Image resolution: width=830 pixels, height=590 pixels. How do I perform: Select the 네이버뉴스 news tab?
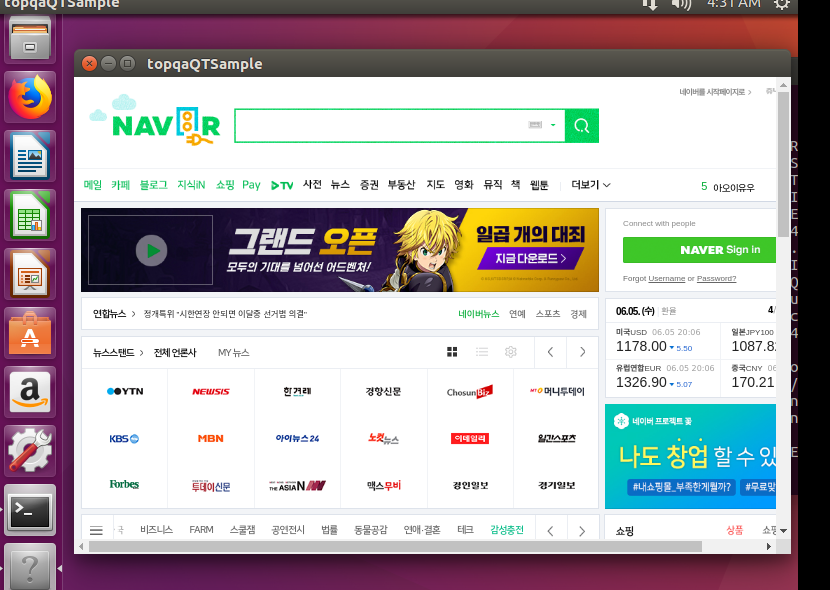[x=479, y=314]
